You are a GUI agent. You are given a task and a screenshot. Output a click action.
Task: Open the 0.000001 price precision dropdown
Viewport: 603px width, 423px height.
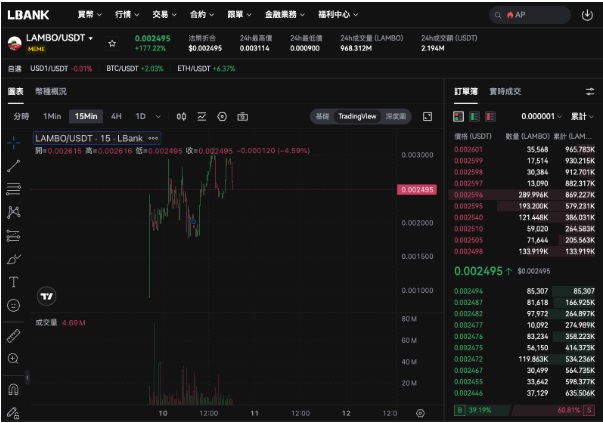541,116
